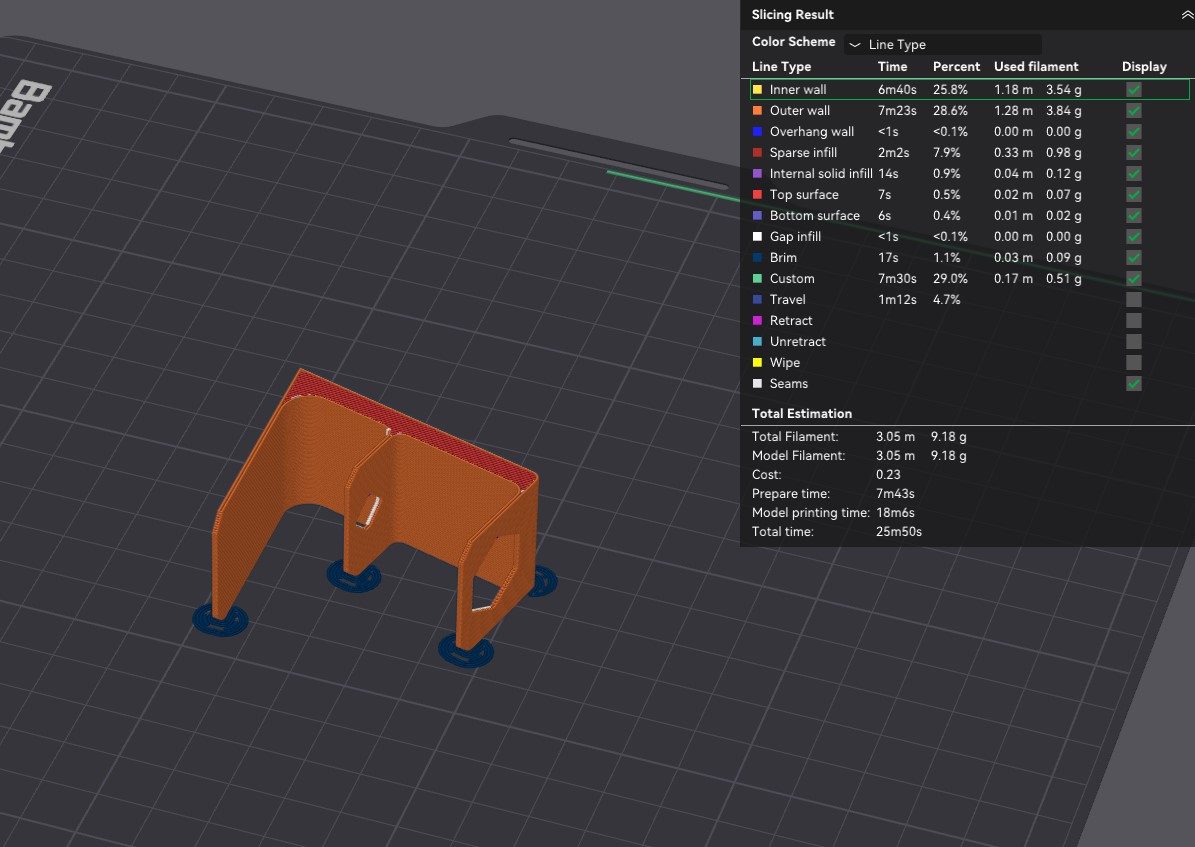Click the Total time value 25m50s
This screenshot has height=847, width=1195.
[x=899, y=531]
